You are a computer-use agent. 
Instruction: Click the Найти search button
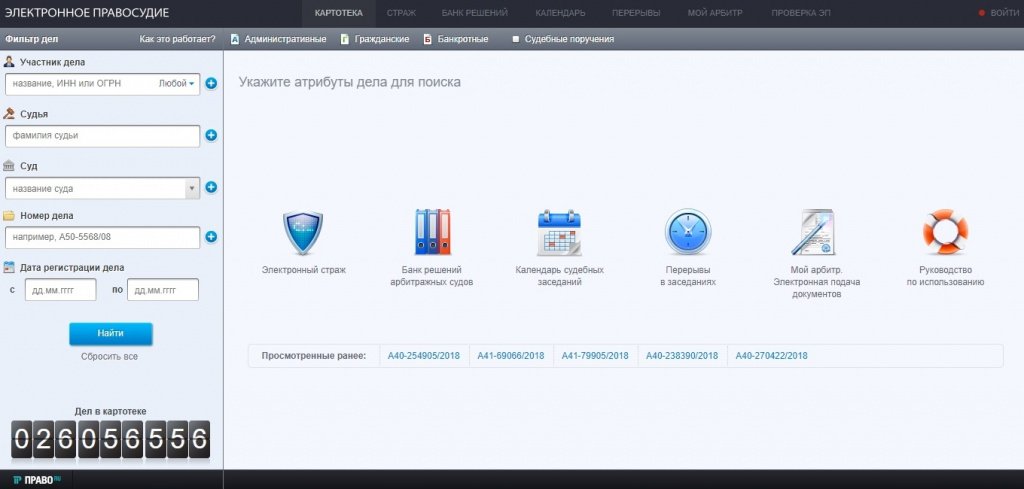point(110,334)
